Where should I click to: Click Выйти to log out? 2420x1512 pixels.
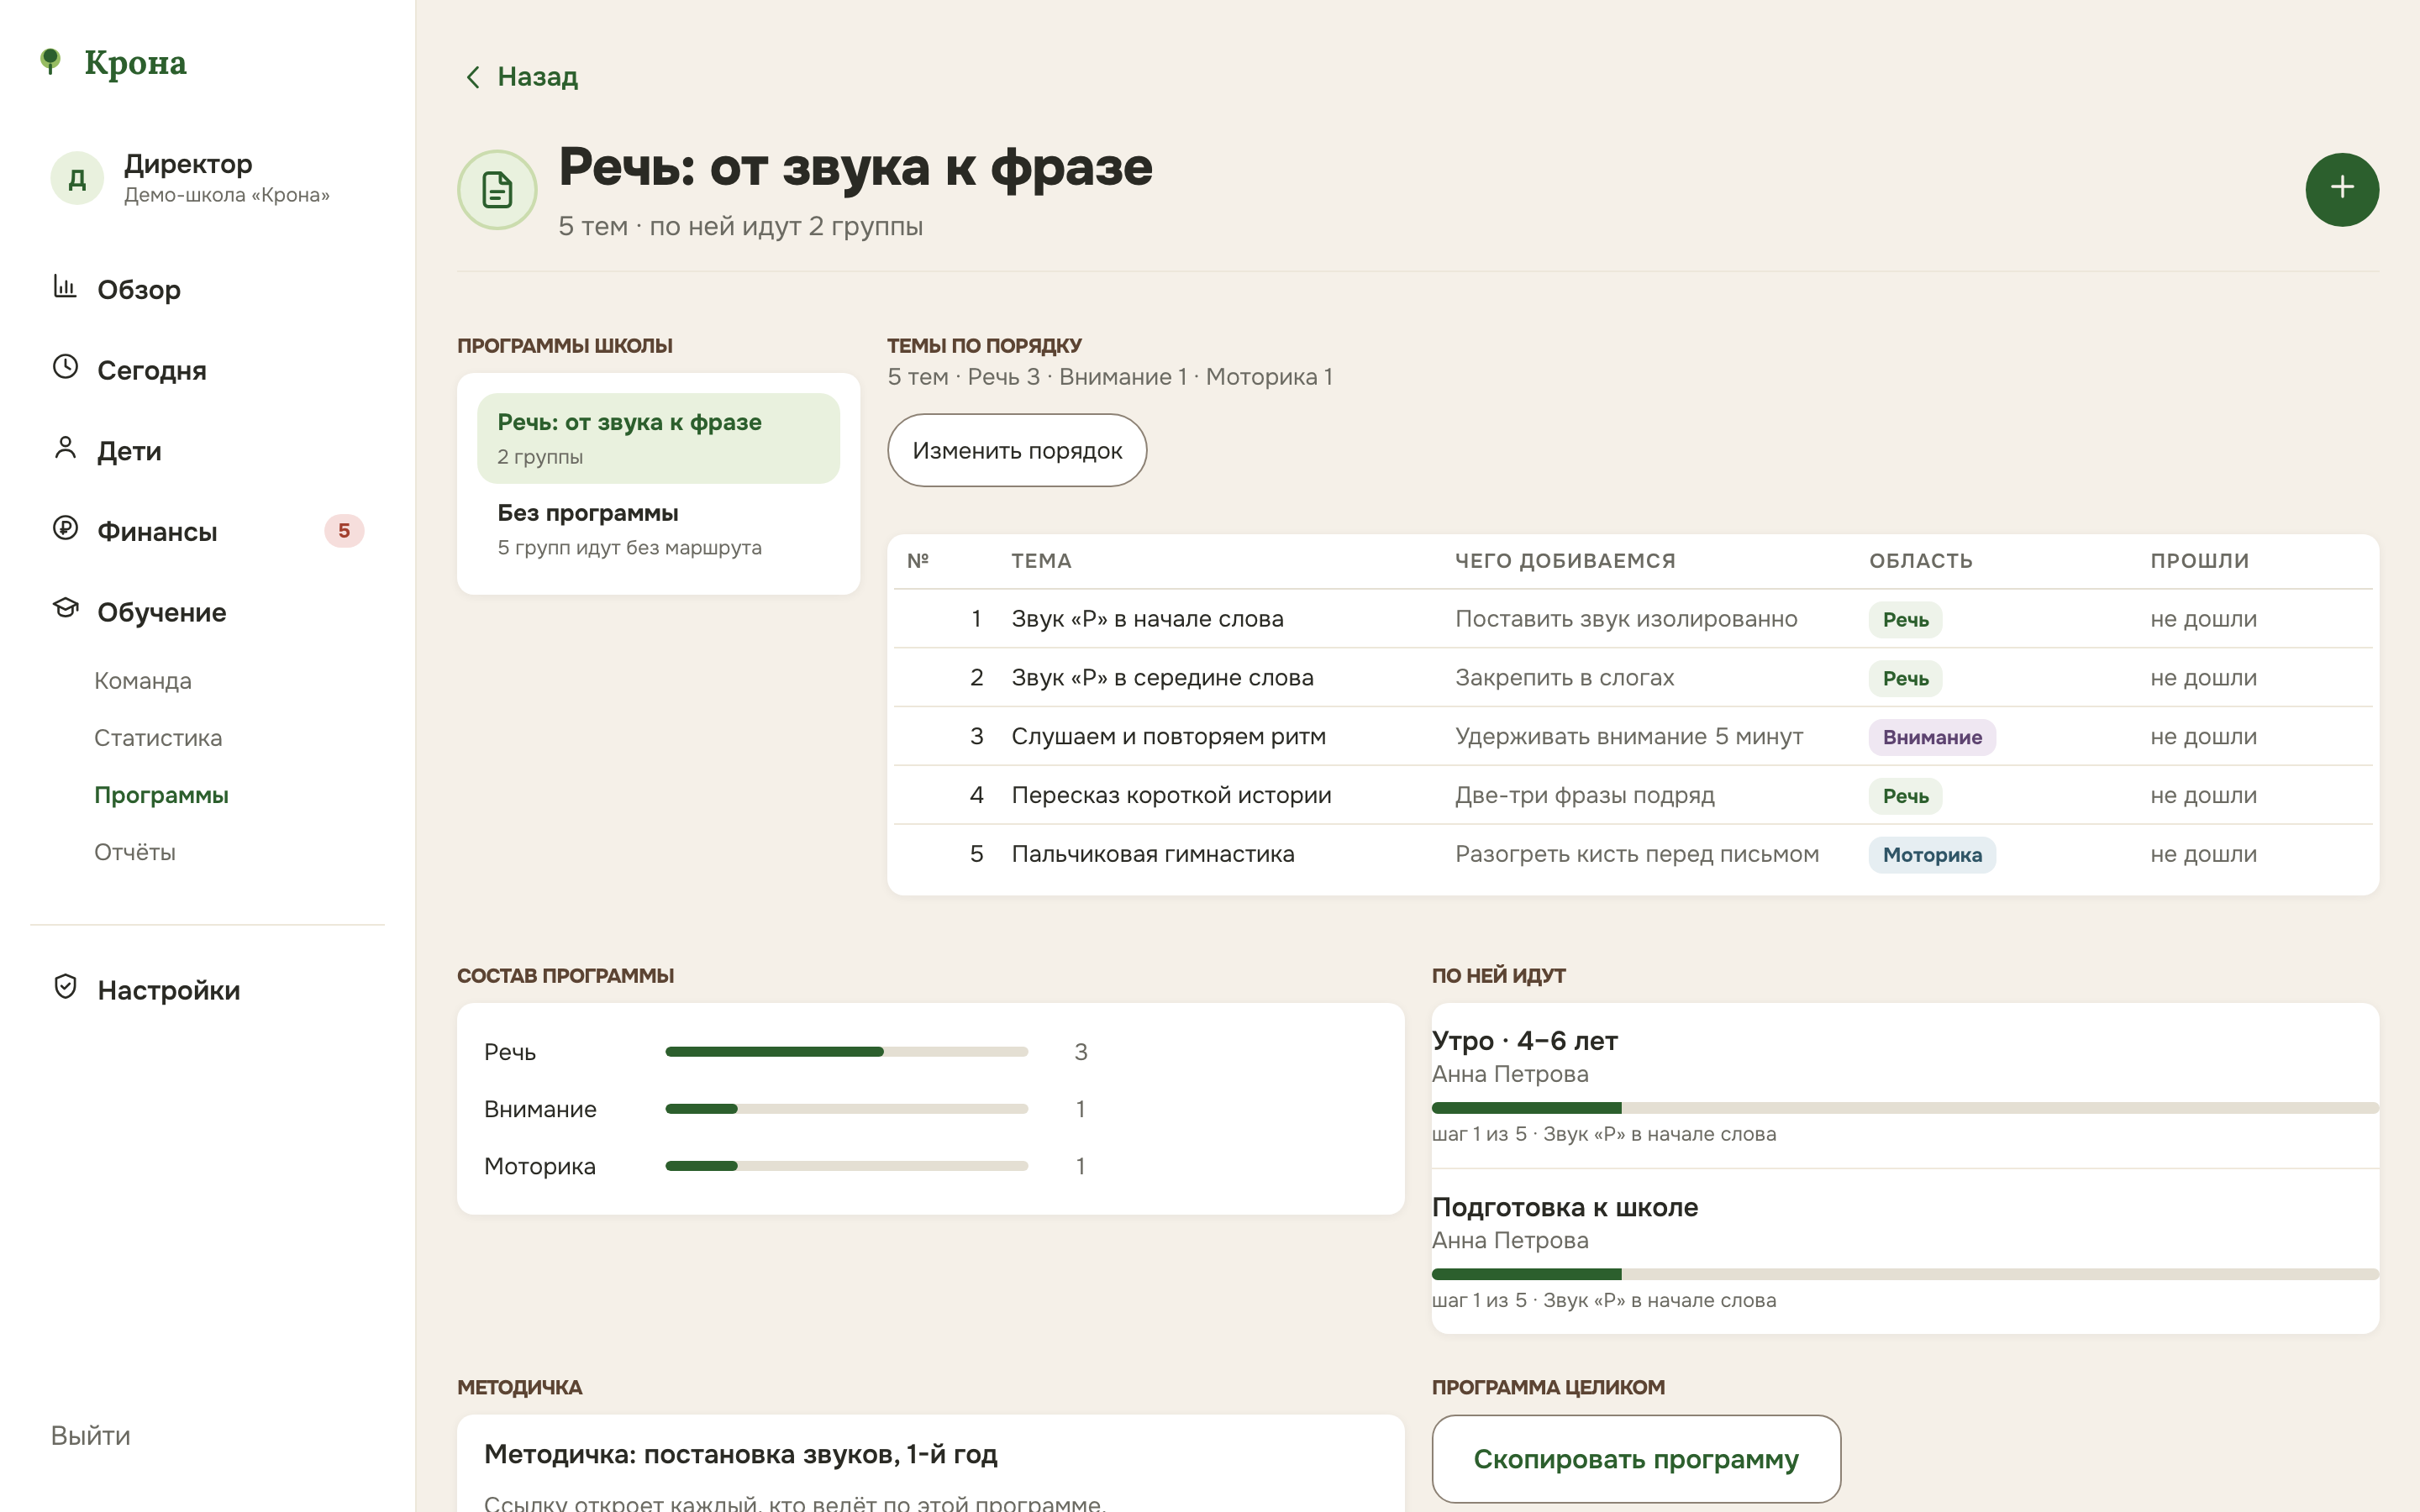click(91, 1436)
